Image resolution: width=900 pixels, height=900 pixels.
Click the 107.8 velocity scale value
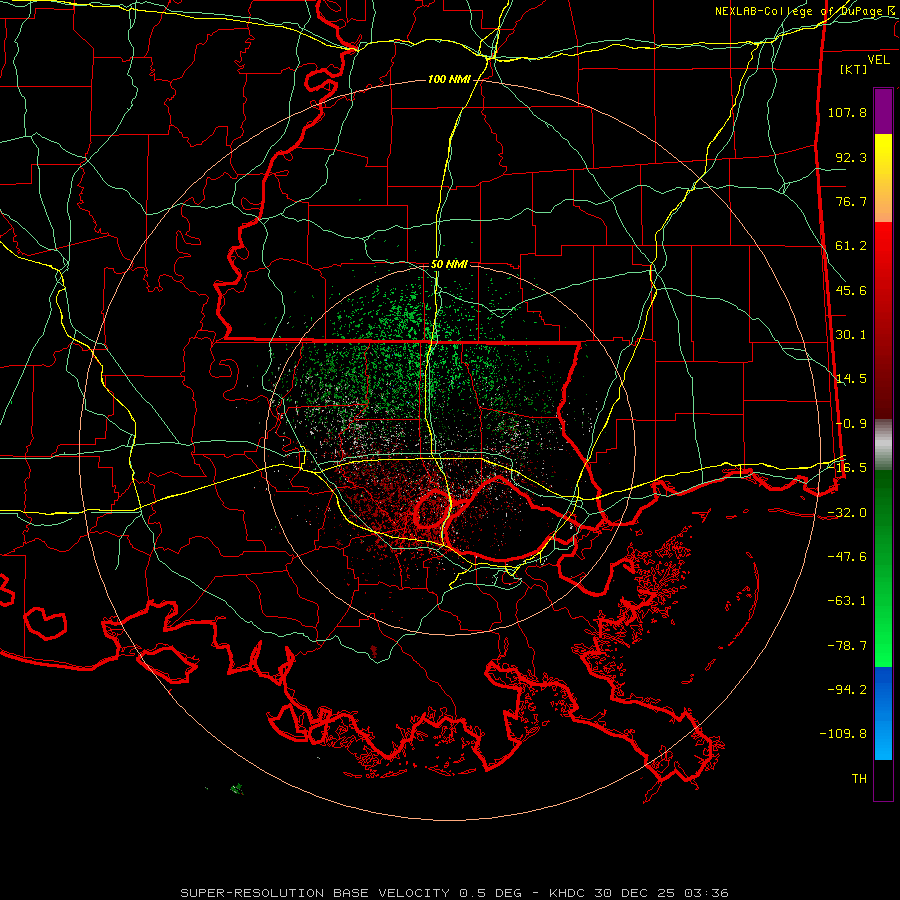click(847, 112)
